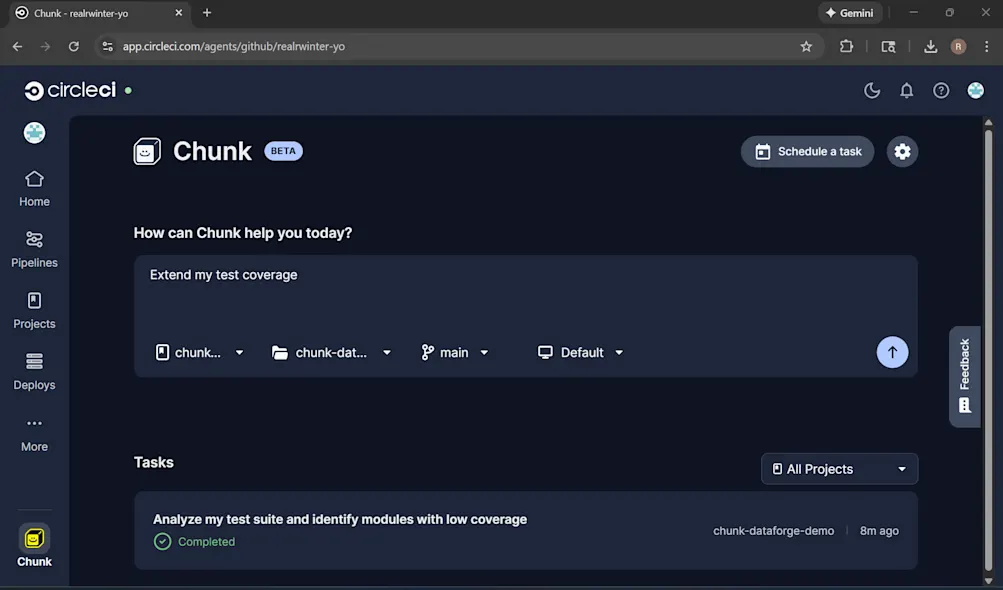Submit the prompt with the arrow button
Image resolution: width=1003 pixels, height=590 pixels.
[891, 352]
